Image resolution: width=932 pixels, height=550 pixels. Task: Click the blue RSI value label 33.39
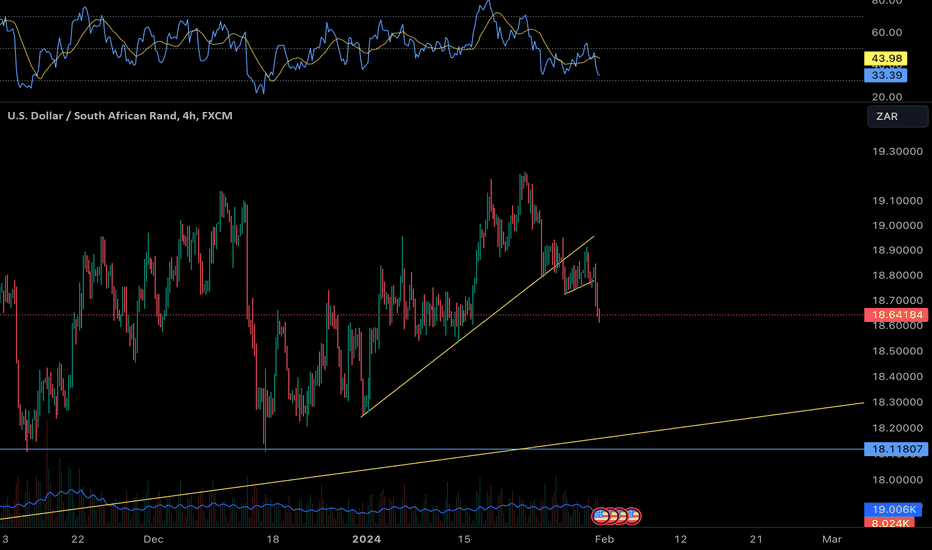pos(886,75)
